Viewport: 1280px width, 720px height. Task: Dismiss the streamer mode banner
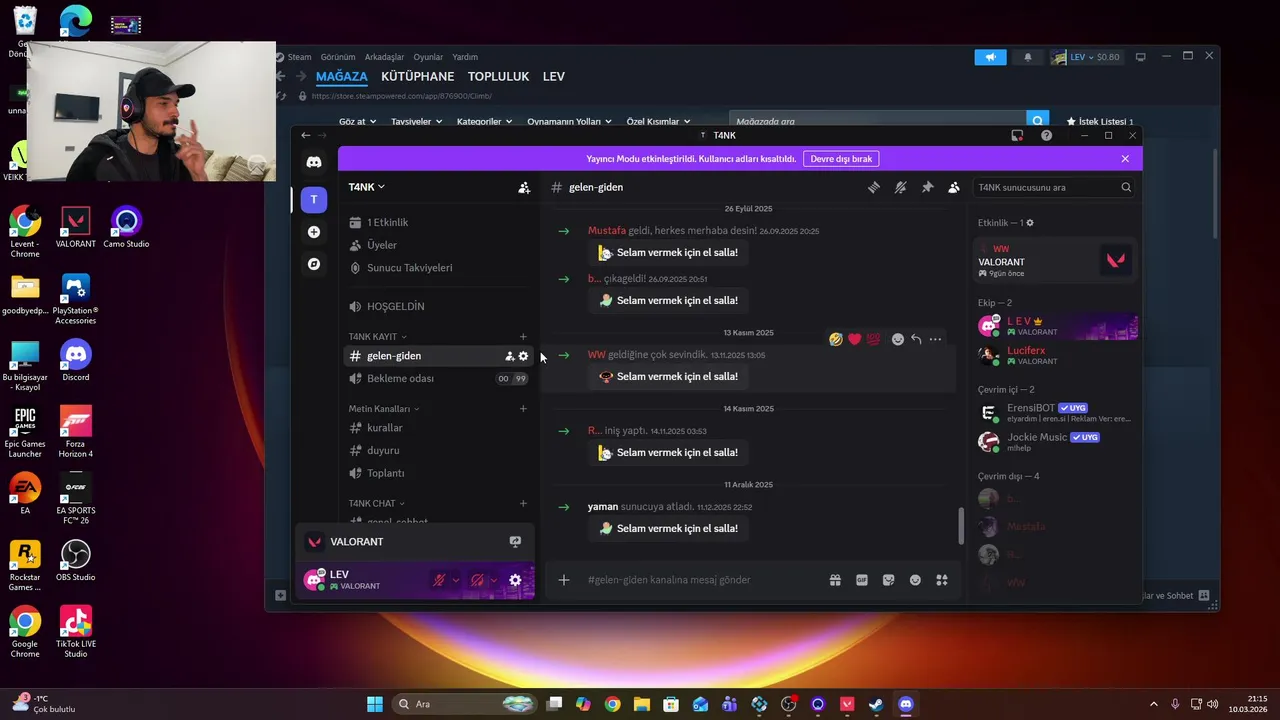click(x=1125, y=158)
